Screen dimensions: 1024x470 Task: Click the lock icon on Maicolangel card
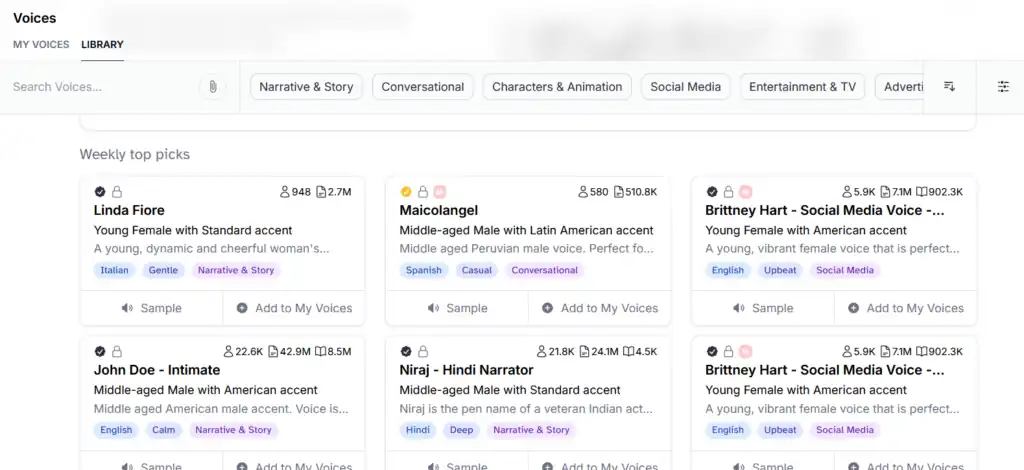coord(423,192)
